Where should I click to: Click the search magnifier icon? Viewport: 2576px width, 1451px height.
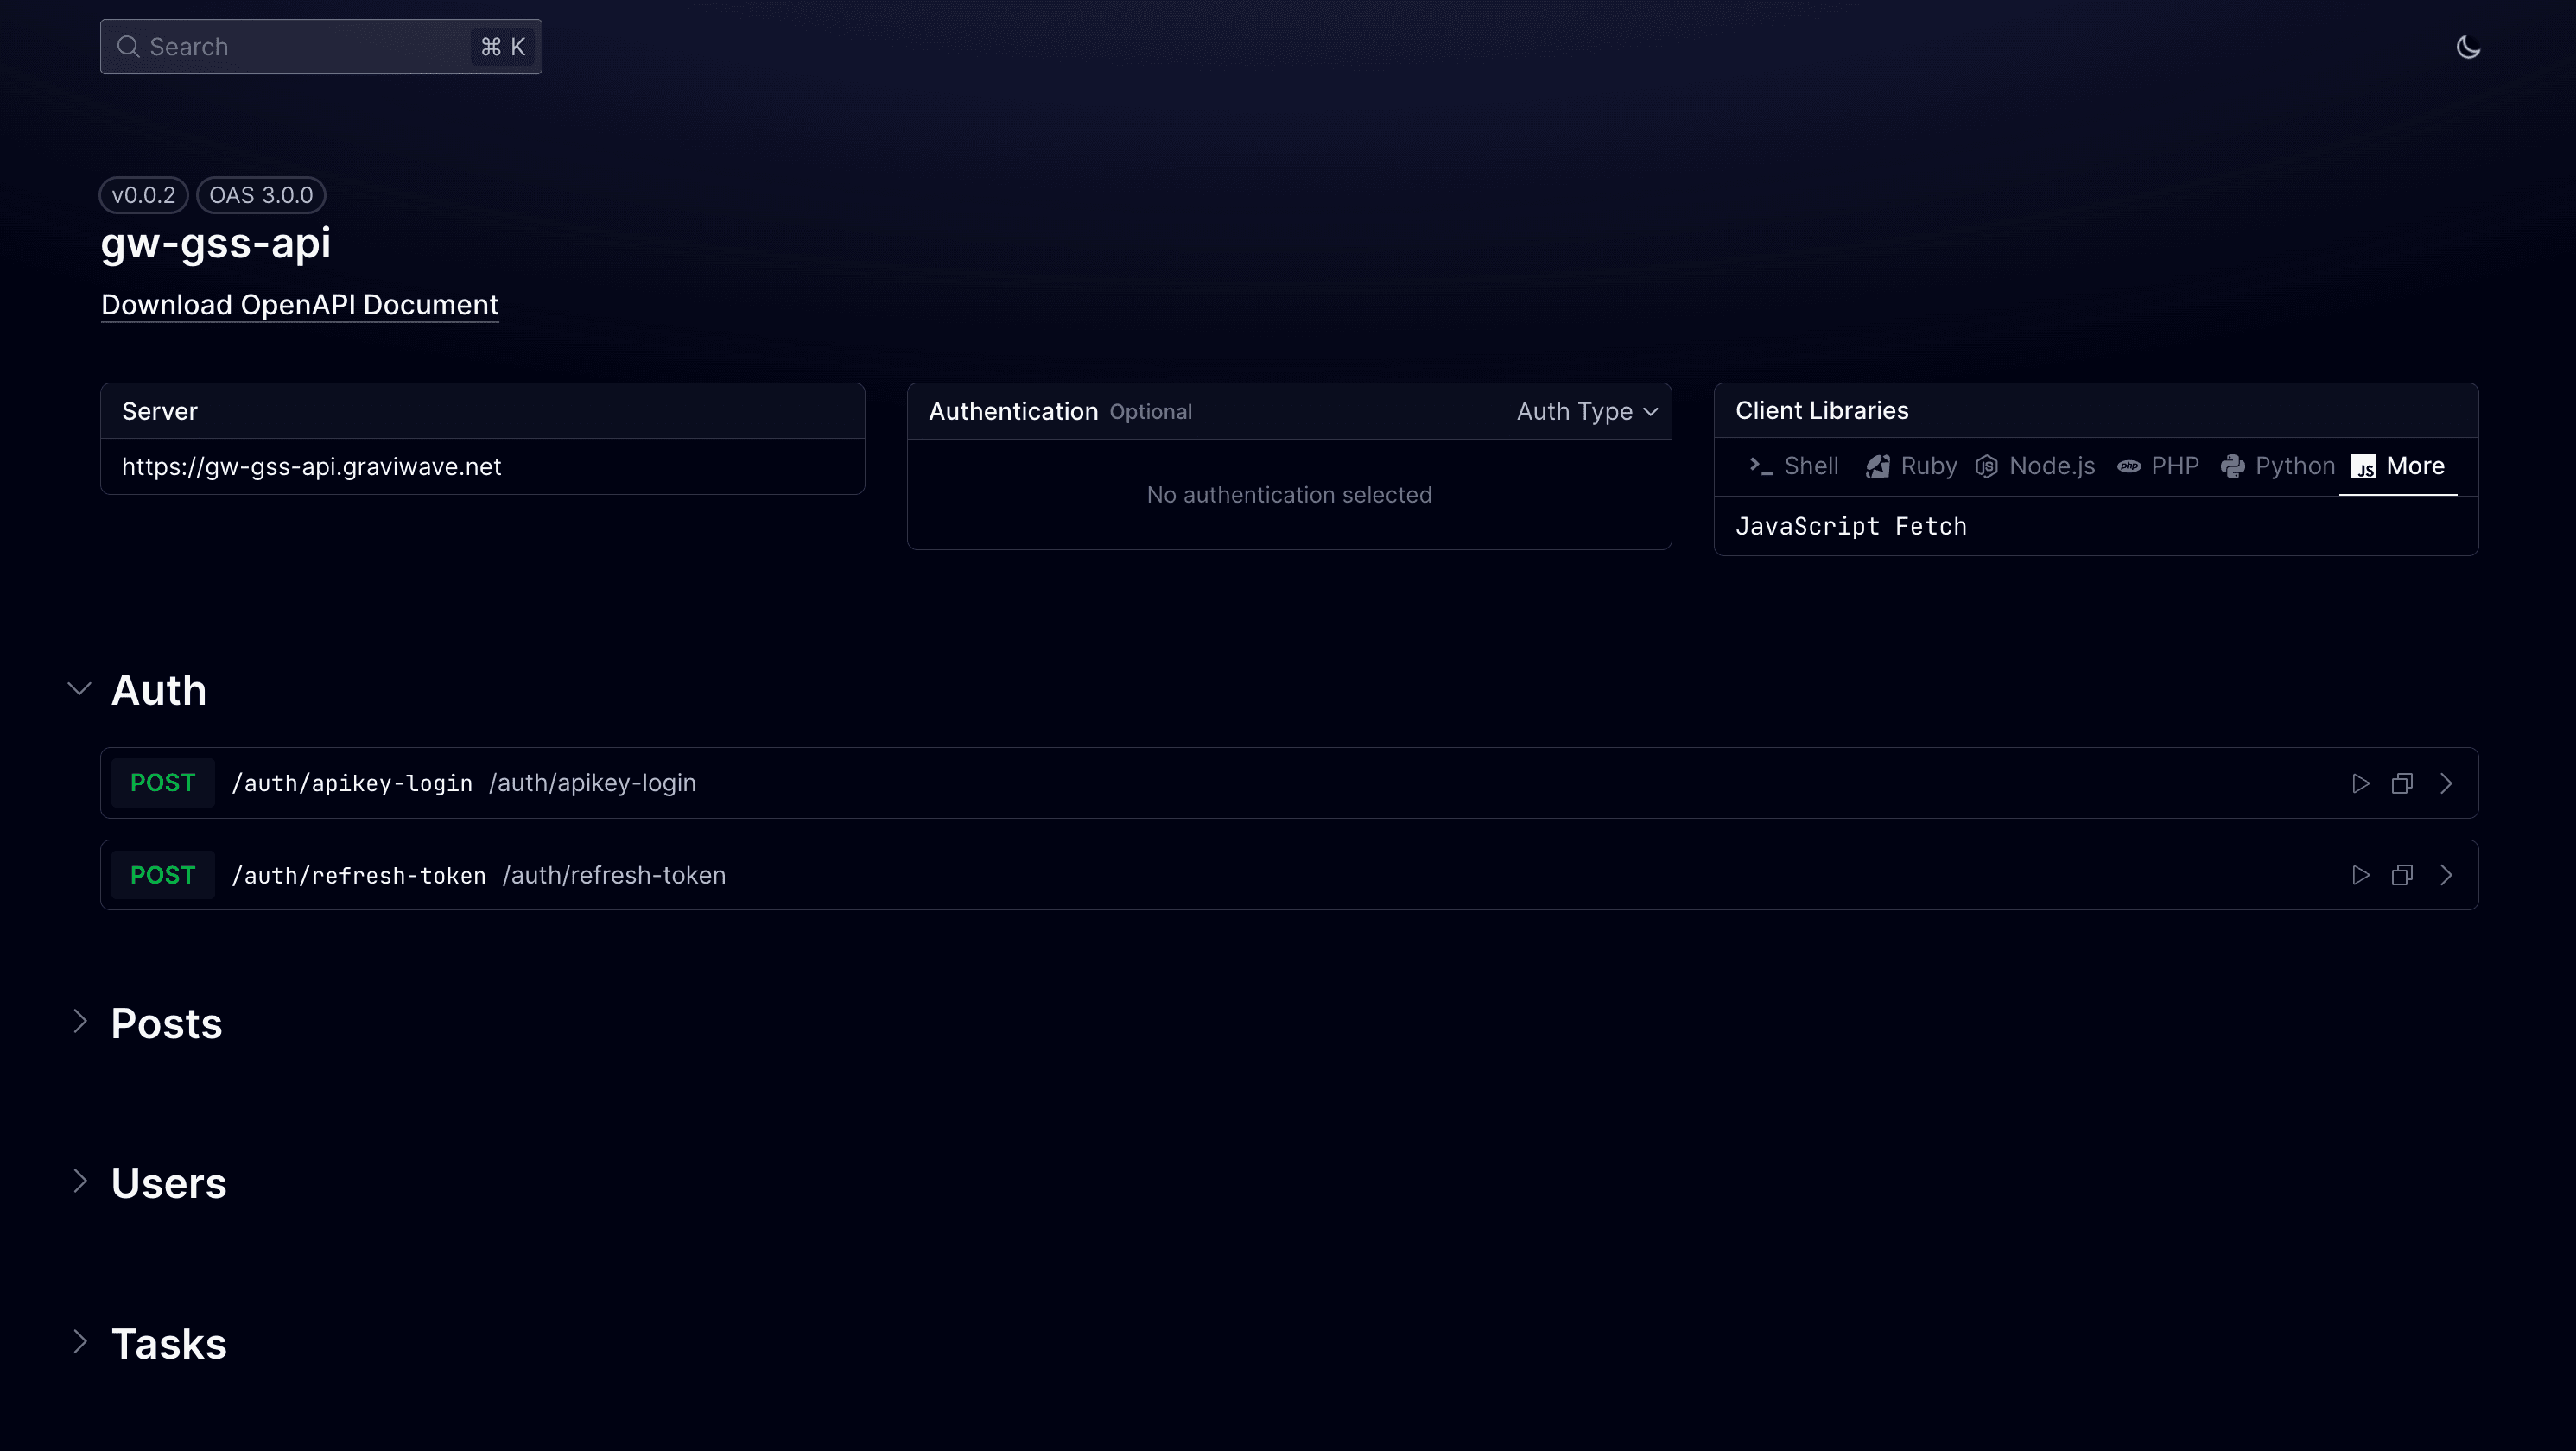point(128,47)
